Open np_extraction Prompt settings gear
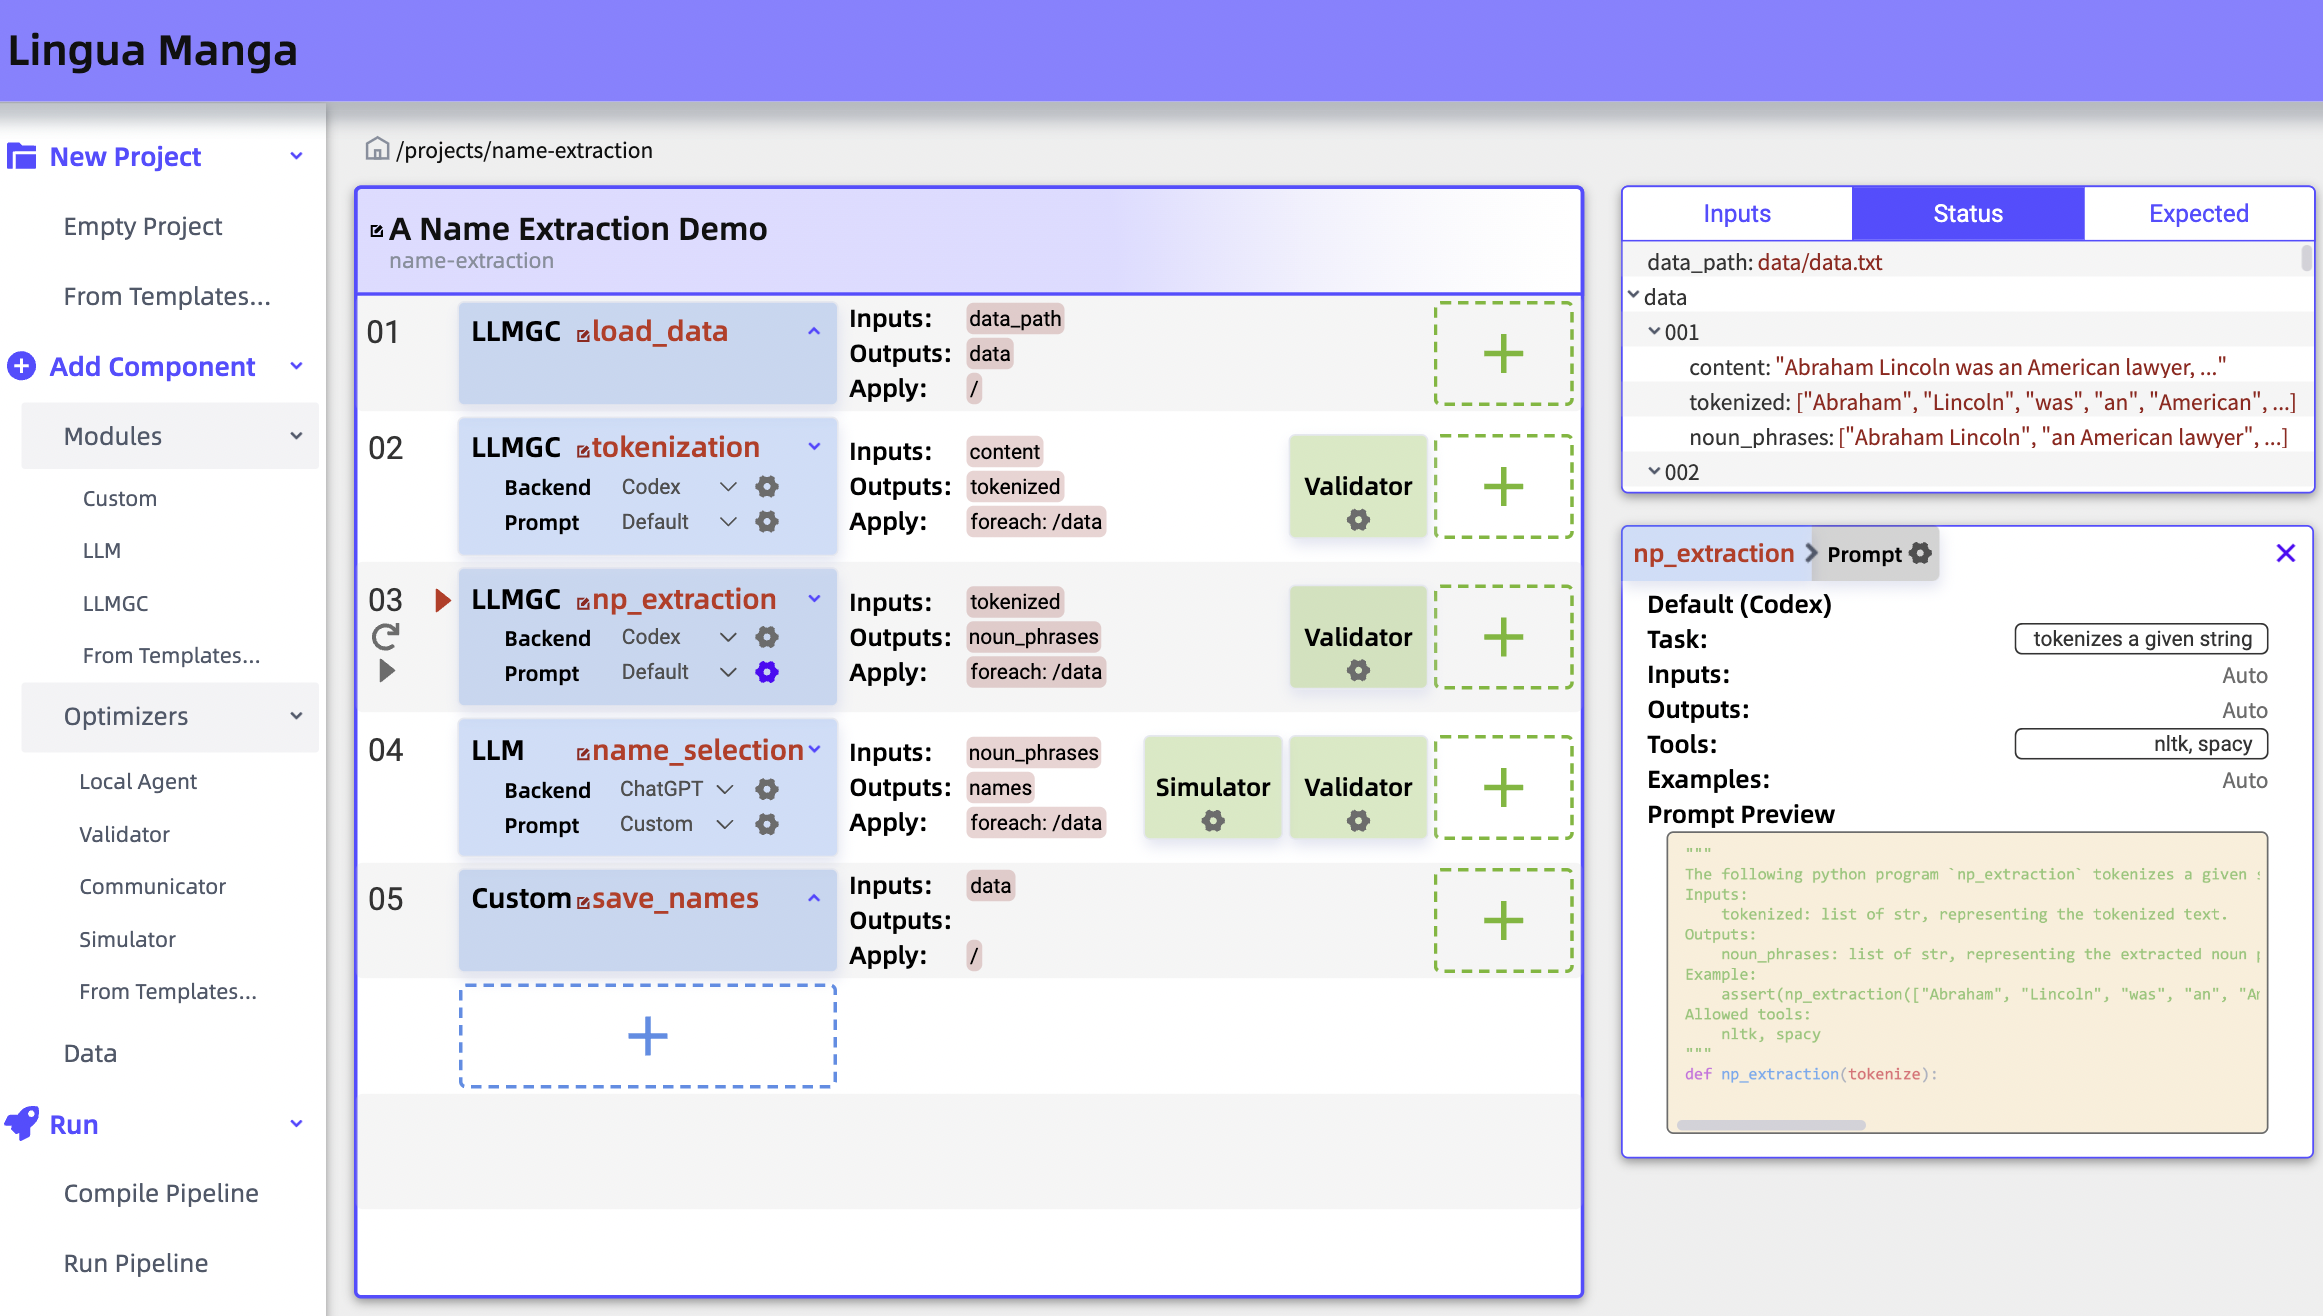2323x1316 pixels. [x=767, y=672]
